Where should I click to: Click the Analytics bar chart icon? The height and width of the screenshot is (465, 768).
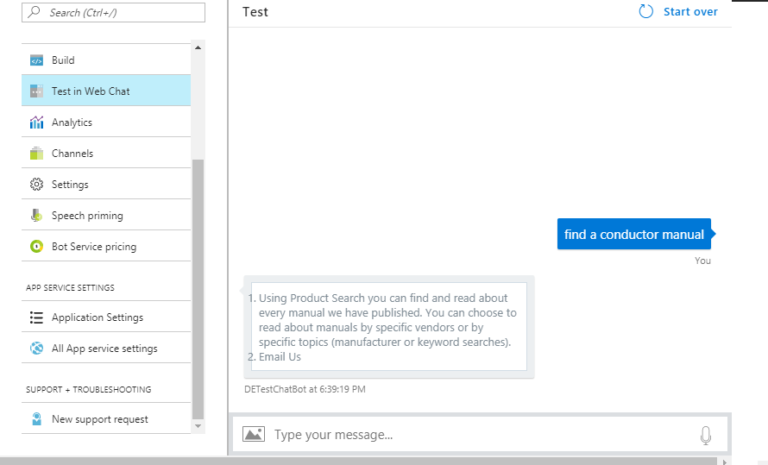coord(37,122)
